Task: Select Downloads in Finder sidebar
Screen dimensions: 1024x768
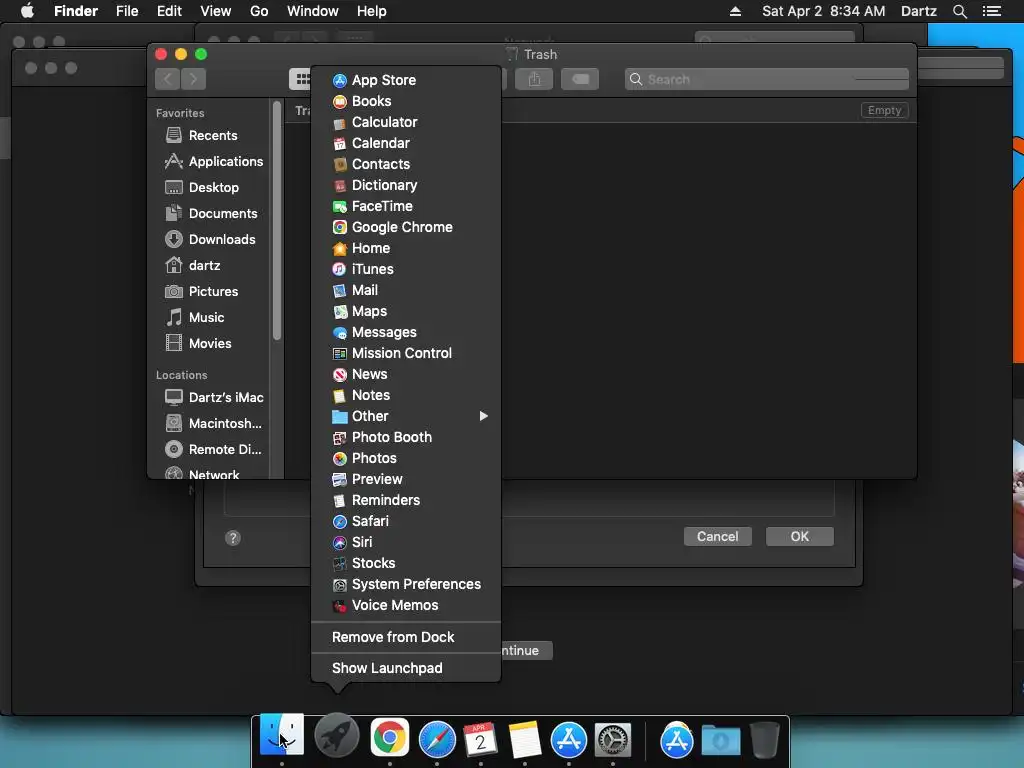Action: (212, 239)
